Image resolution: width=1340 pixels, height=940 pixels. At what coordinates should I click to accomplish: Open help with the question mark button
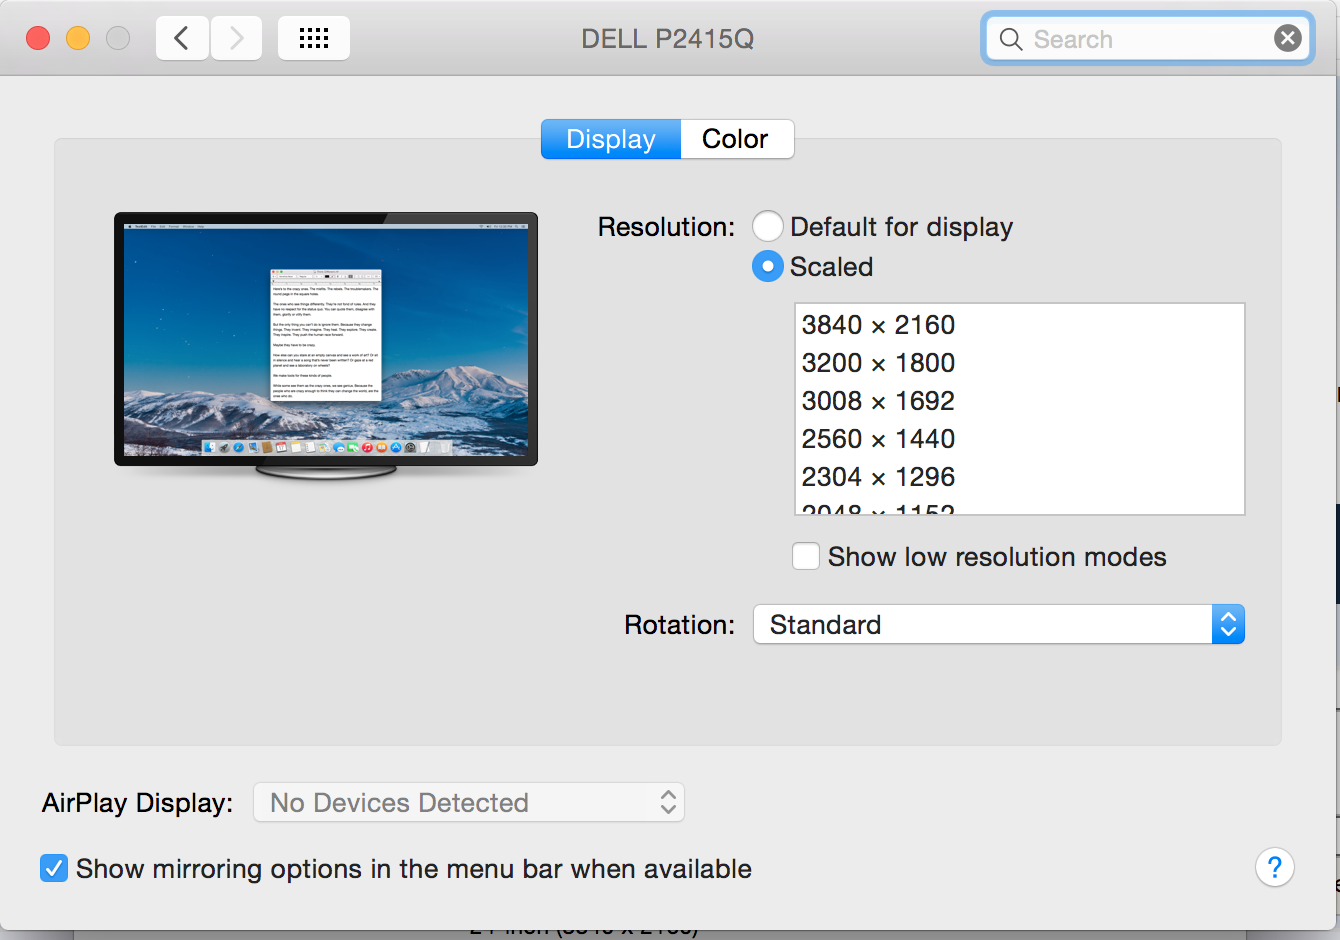click(1275, 867)
